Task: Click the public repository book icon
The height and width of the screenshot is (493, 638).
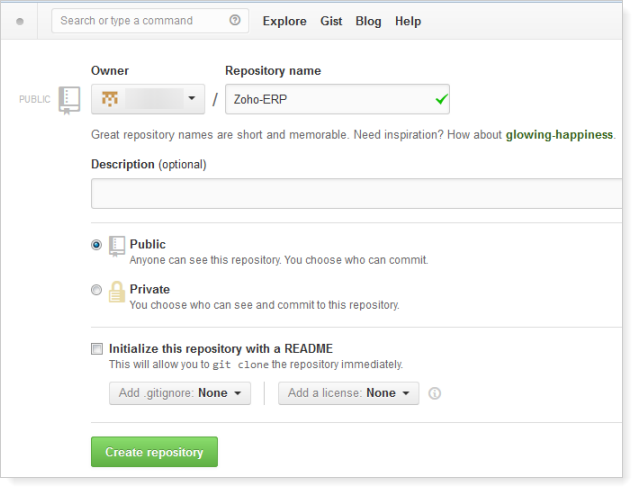Action: 69,99
